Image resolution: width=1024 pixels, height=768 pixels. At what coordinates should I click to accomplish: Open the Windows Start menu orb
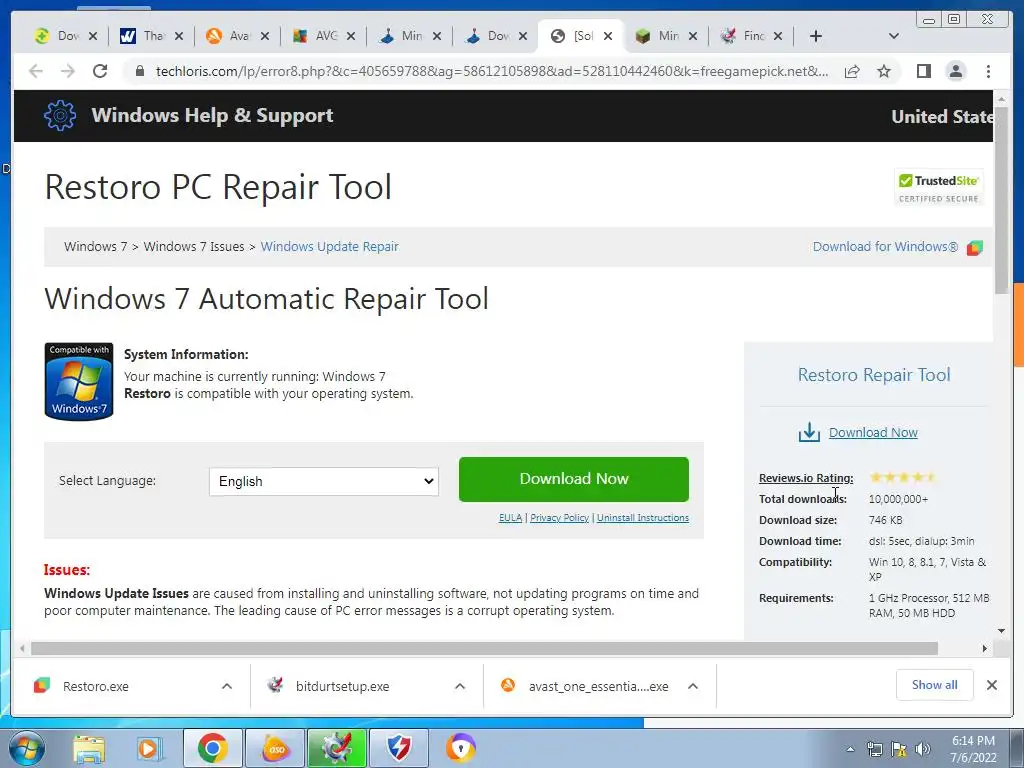[x=27, y=748]
